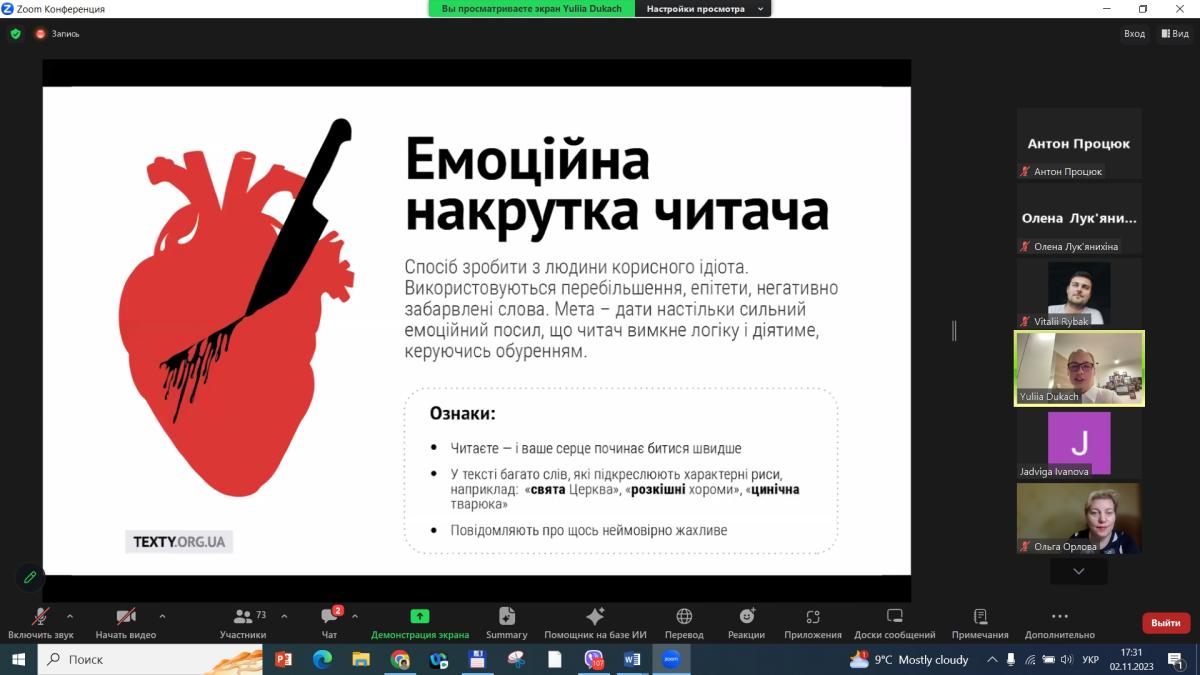This screenshot has height=675, width=1200.
Task: Open the Участники participants panel
Action: pyautogui.click(x=243, y=623)
